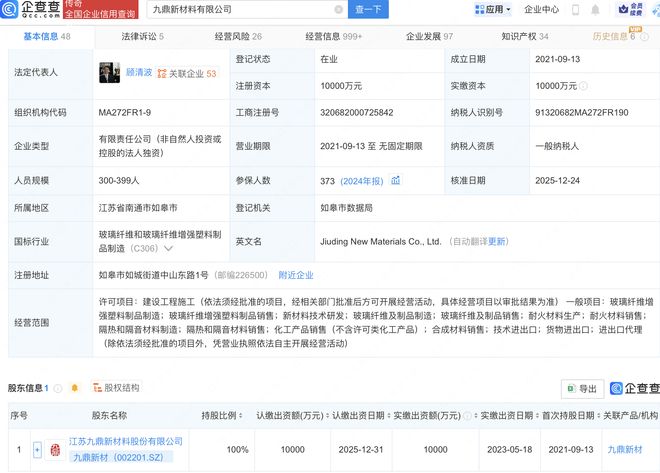Open 附近企业 nearby companies link
This screenshot has width=660, height=473.
tap(295, 275)
